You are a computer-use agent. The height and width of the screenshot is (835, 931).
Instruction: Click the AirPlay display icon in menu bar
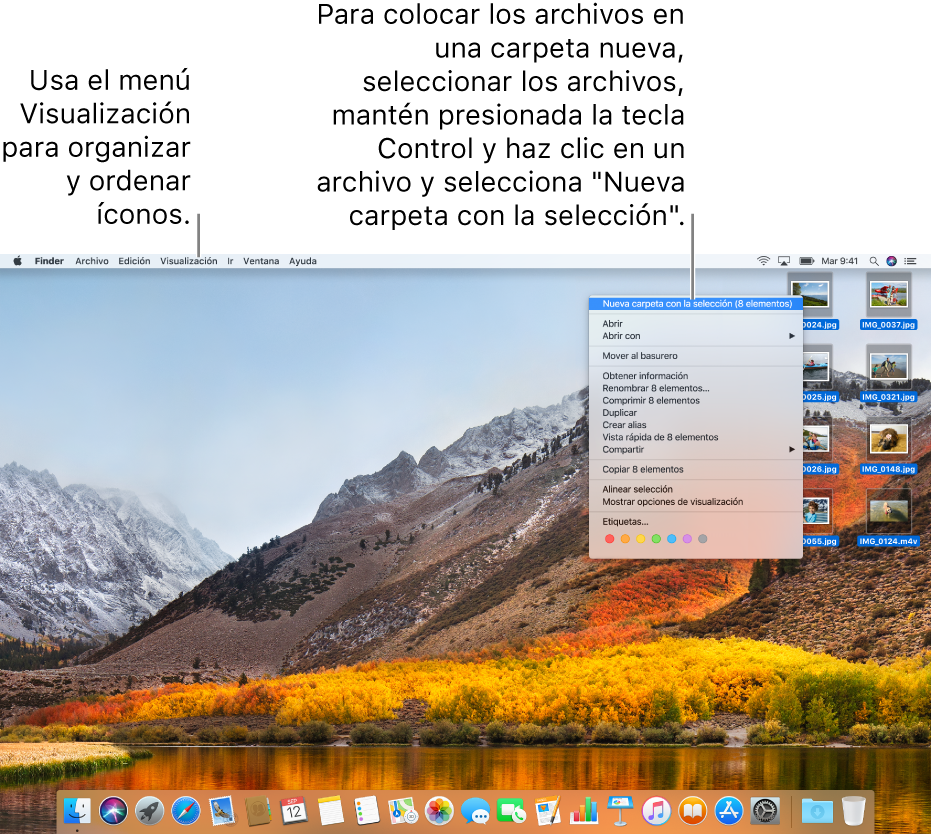tap(784, 261)
